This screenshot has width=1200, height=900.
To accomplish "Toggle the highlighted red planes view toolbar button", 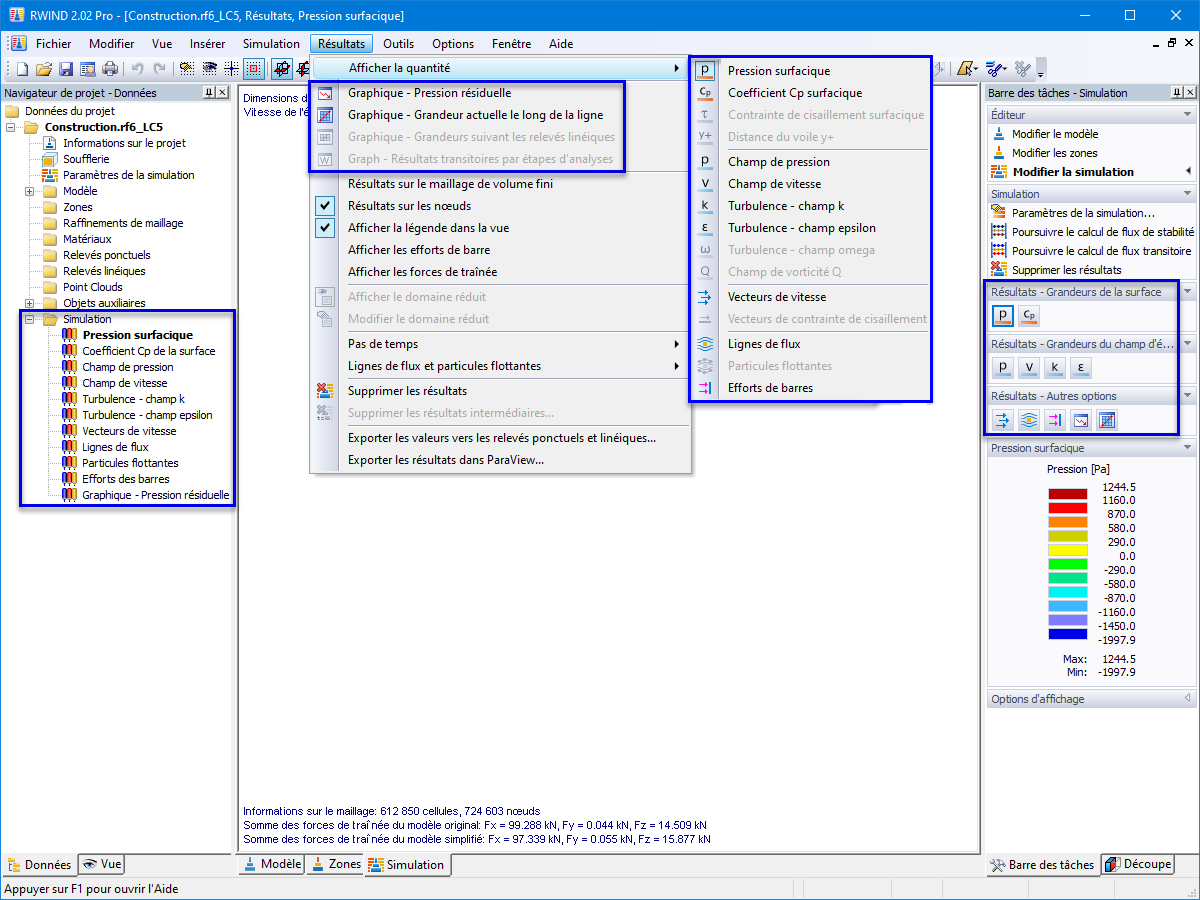I will click(x=282, y=69).
